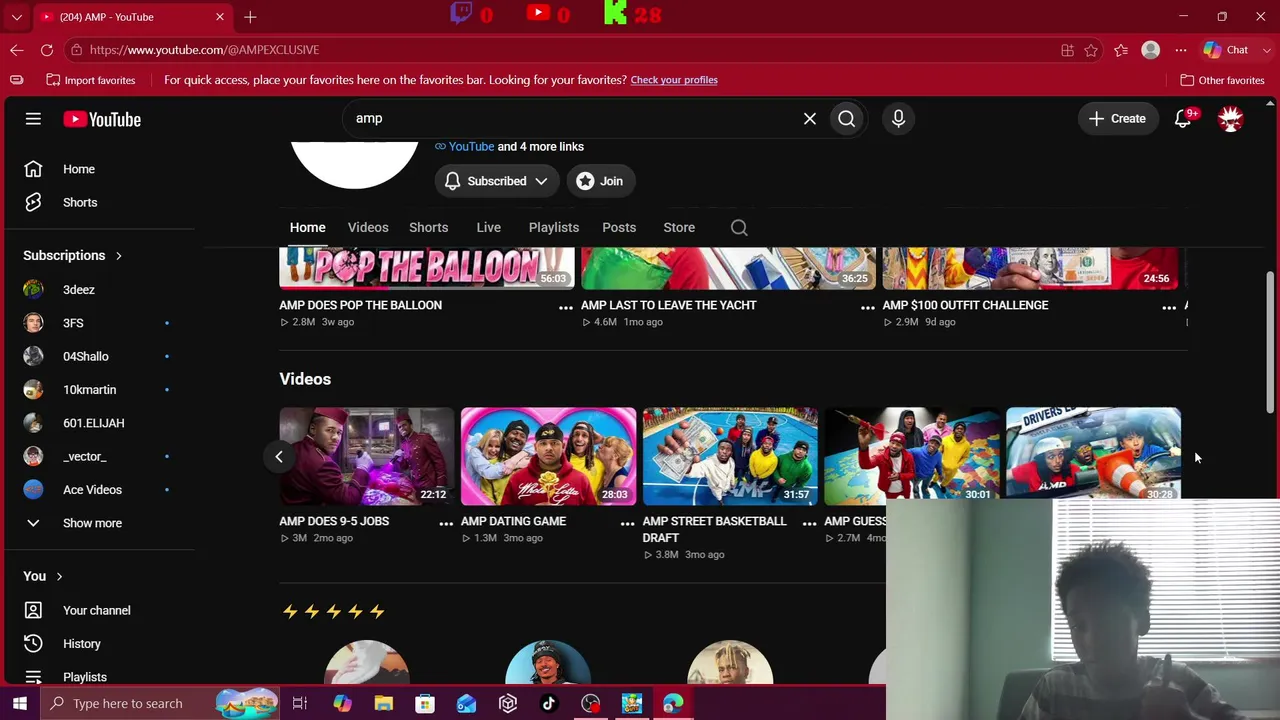Click the Windows taskbar search box
The width and height of the screenshot is (1280, 720).
[x=160, y=704]
